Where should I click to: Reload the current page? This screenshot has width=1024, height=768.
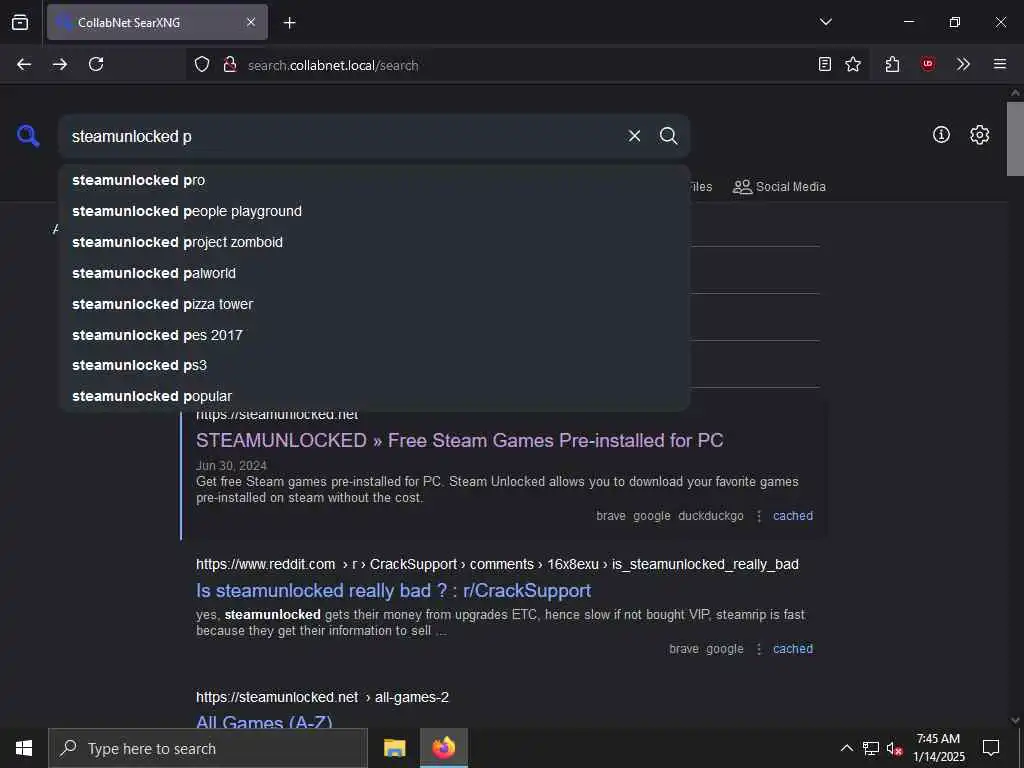pyautogui.click(x=96, y=64)
